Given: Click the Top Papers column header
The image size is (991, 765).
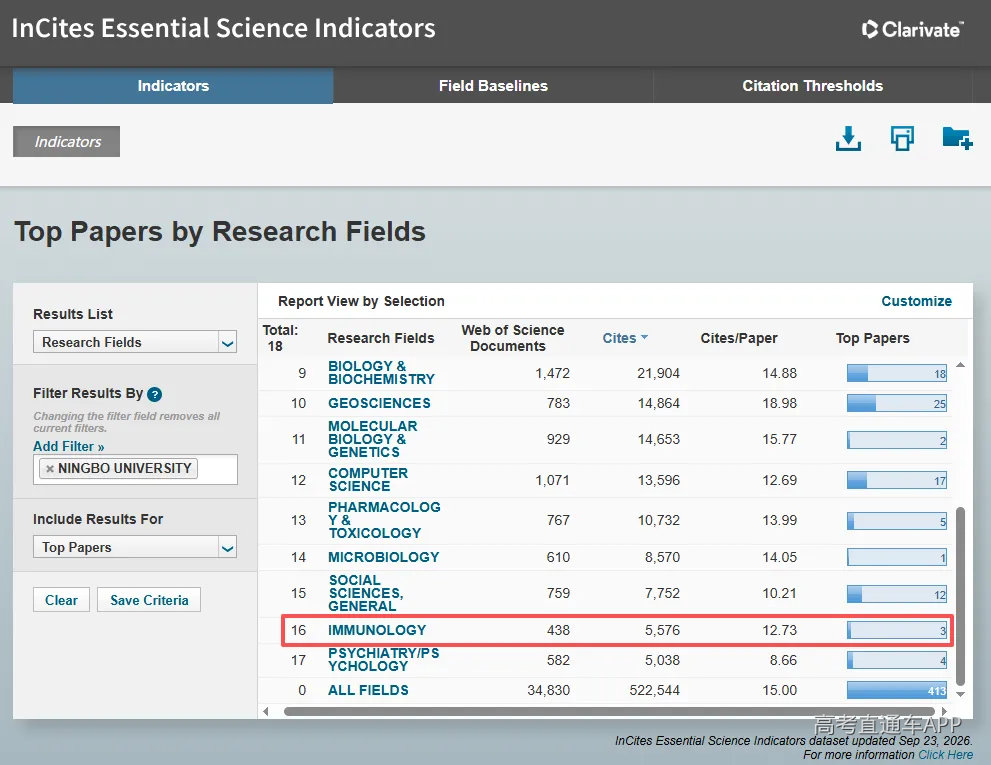Looking at the screenshot, I should pyautogui.click(x=872, y=338).
